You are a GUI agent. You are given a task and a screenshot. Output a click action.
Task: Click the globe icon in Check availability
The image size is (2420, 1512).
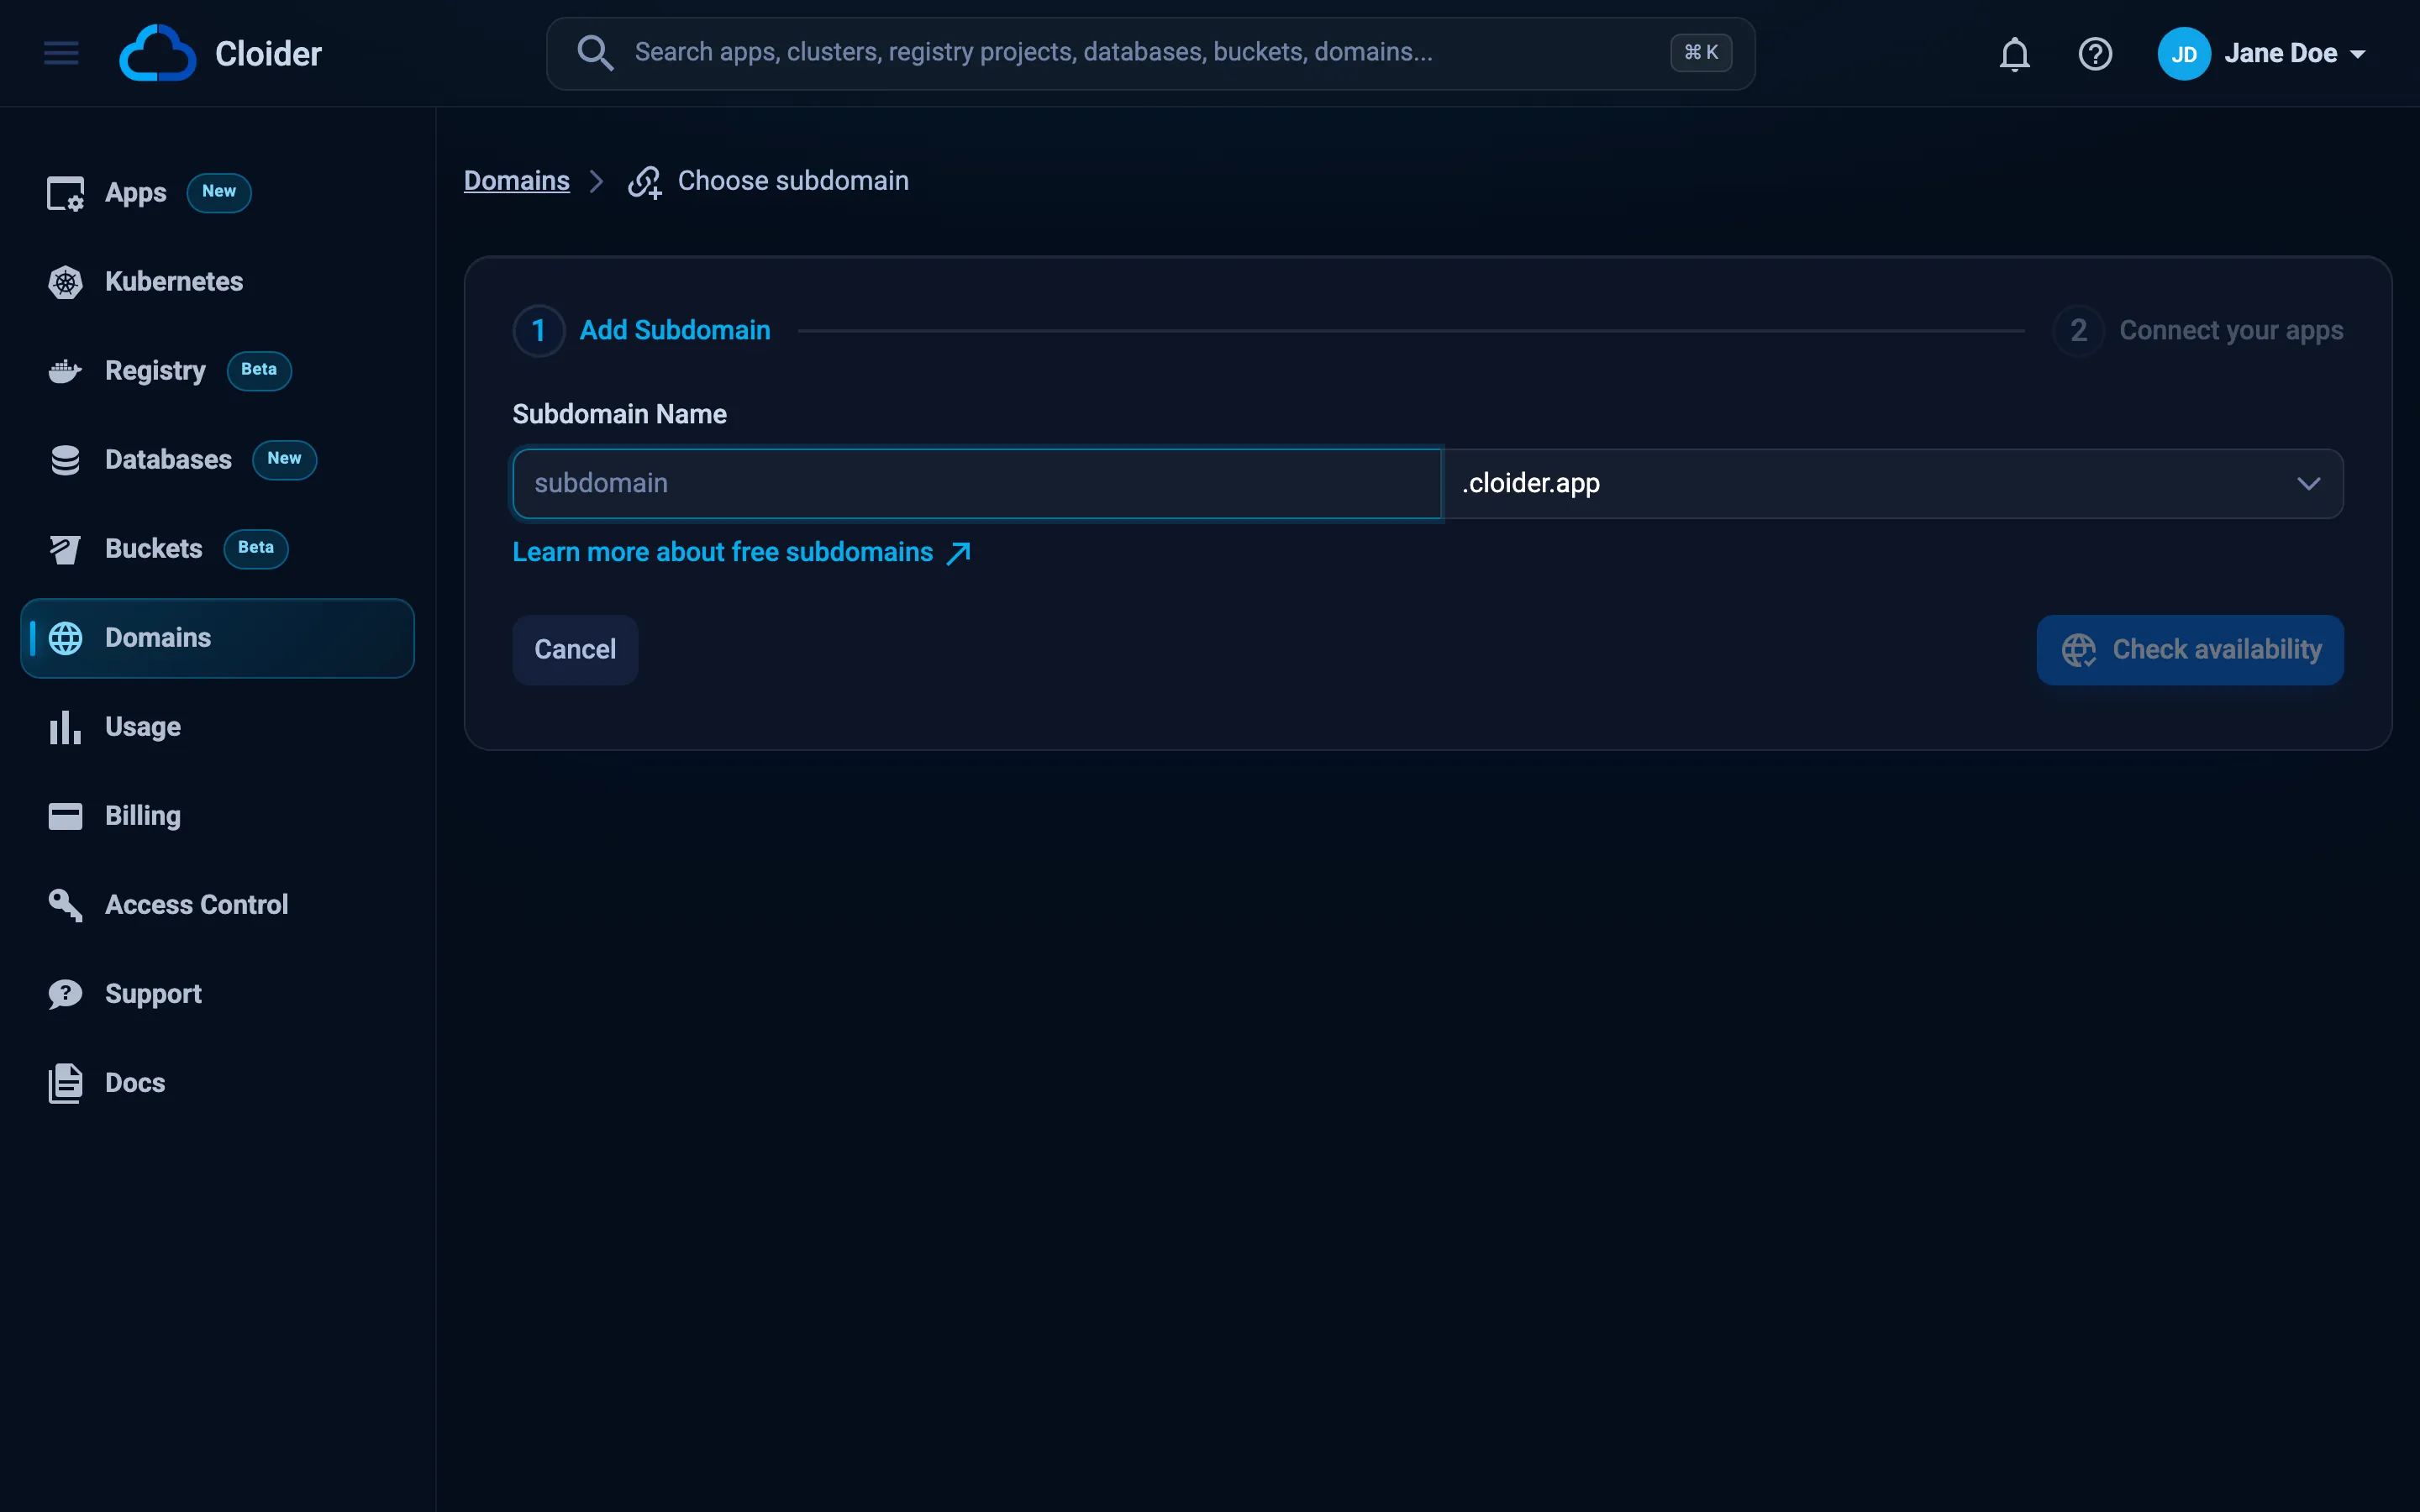click(2079, 650)
